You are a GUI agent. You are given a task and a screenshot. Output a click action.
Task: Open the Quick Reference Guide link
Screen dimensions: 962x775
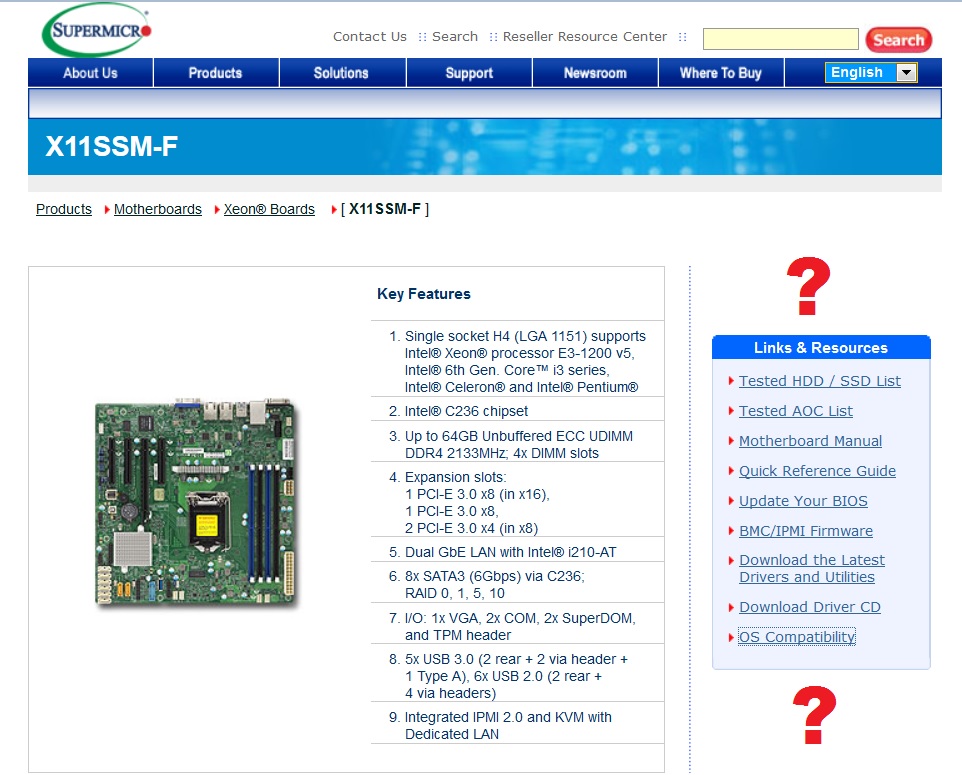817,471
